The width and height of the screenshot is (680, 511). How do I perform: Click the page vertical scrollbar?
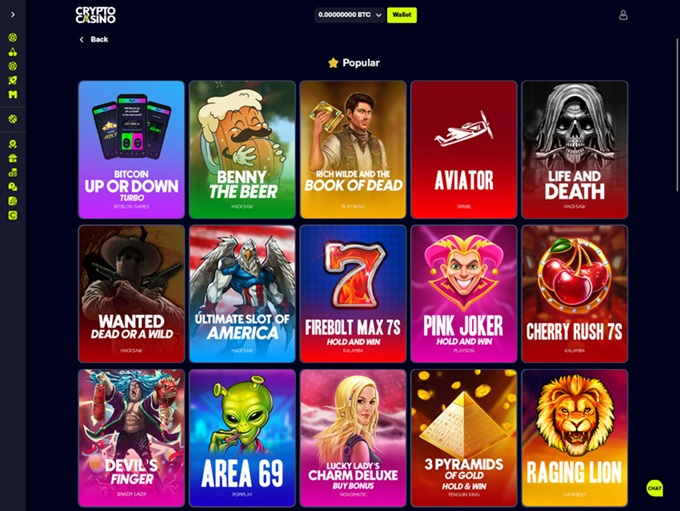click(677, 115)
